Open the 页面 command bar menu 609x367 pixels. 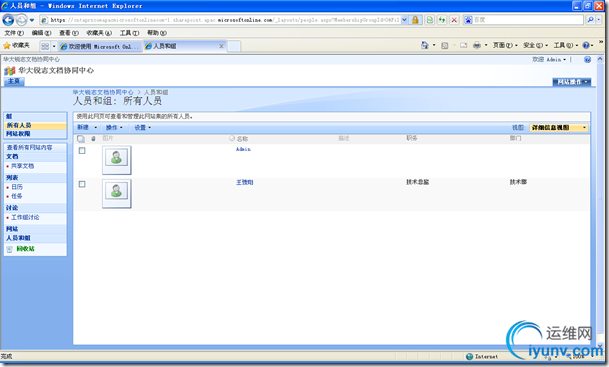click(x=505, y=45)
